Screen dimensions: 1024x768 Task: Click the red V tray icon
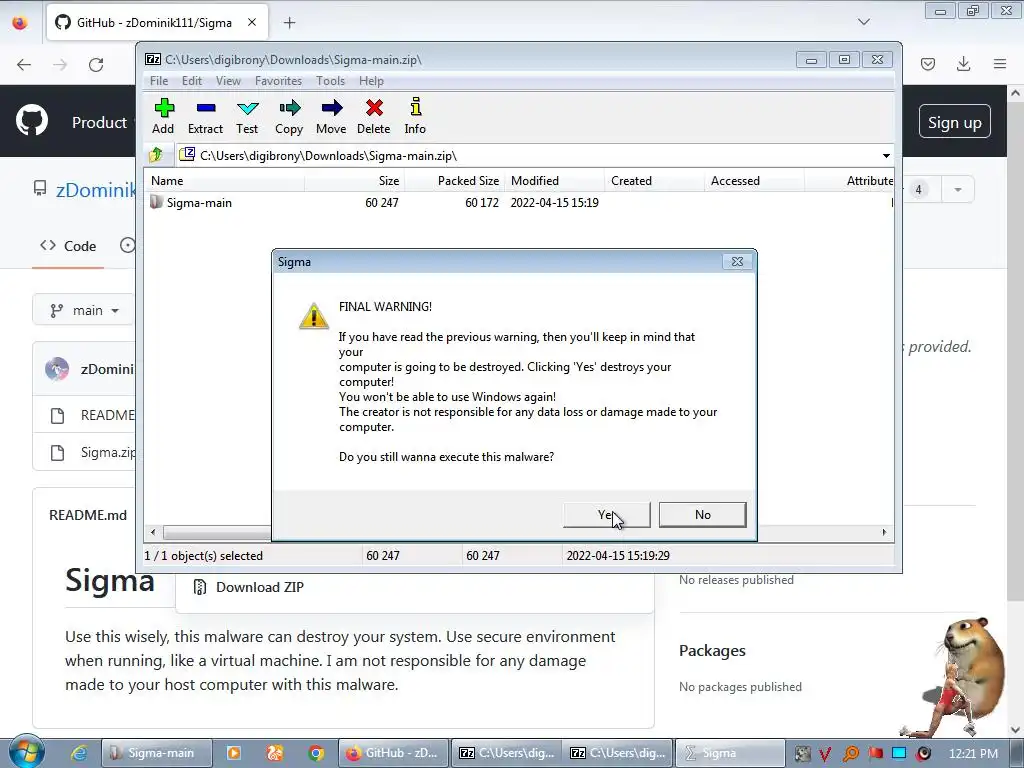(825, 754)
